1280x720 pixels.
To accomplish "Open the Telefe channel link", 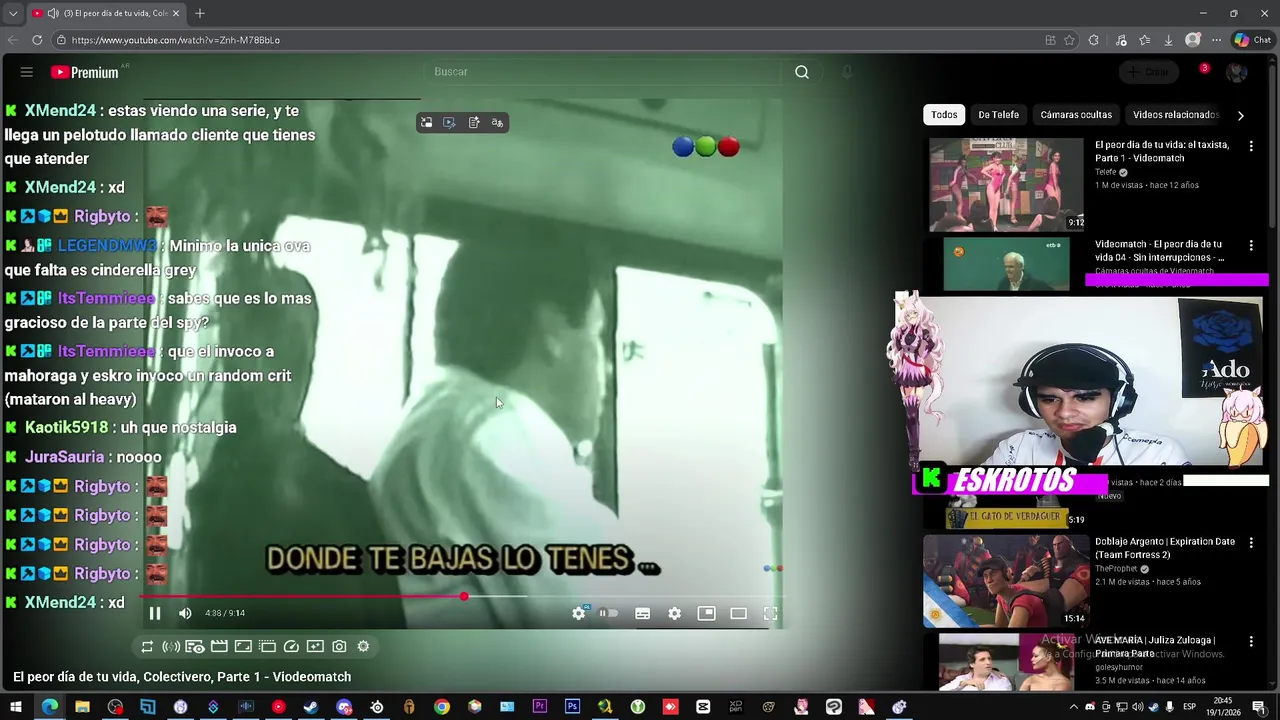I will click(1105, 172).
